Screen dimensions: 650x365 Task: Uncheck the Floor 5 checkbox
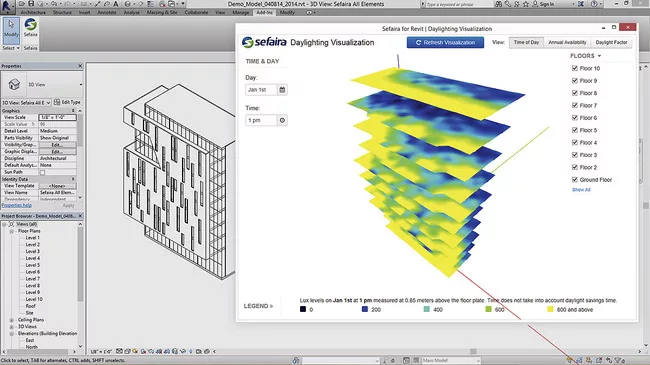click(x=575, y=130)
